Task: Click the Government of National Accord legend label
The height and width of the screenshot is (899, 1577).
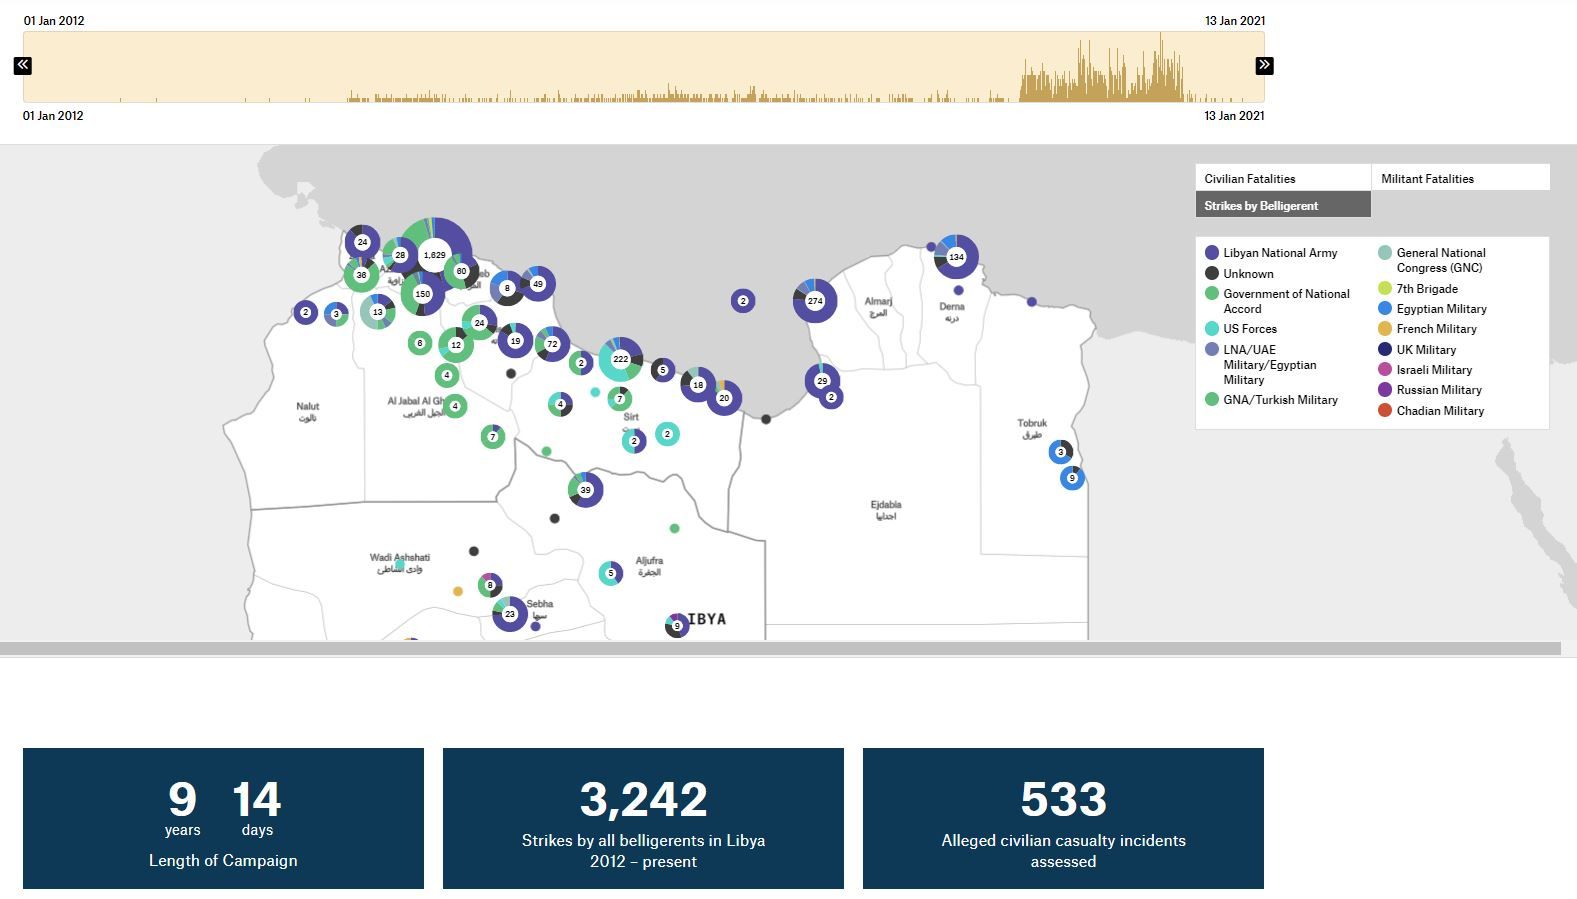Action: pos(1286,301)
